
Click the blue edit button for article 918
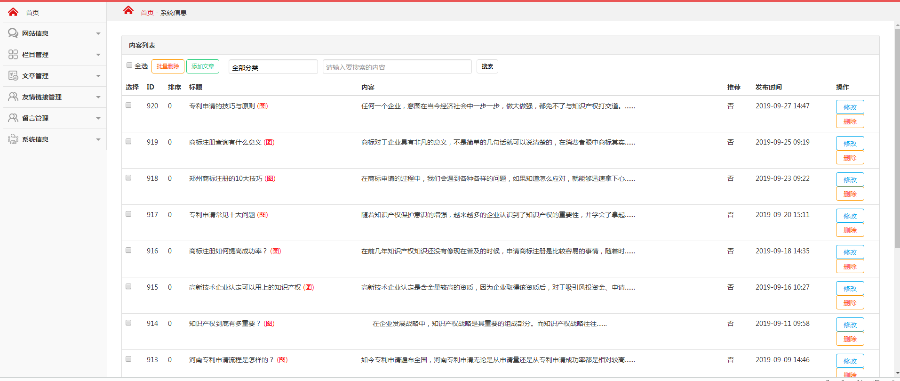tap(850, 179)
